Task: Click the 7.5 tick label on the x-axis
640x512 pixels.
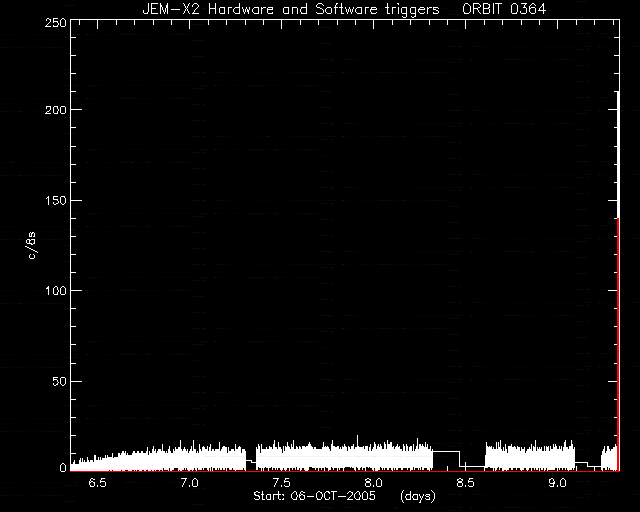Action: click(x=281, y=483)
